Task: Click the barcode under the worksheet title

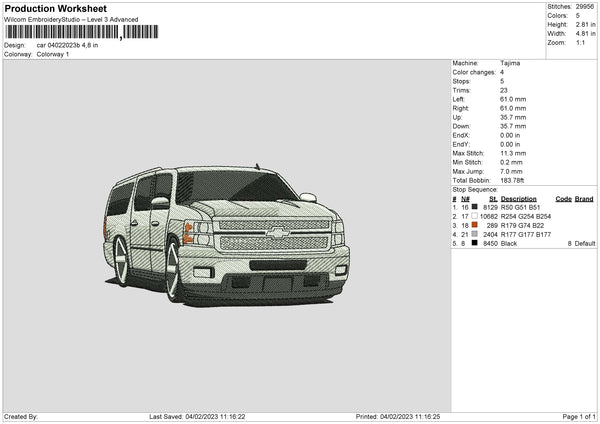Action: [x=80, y=31]
